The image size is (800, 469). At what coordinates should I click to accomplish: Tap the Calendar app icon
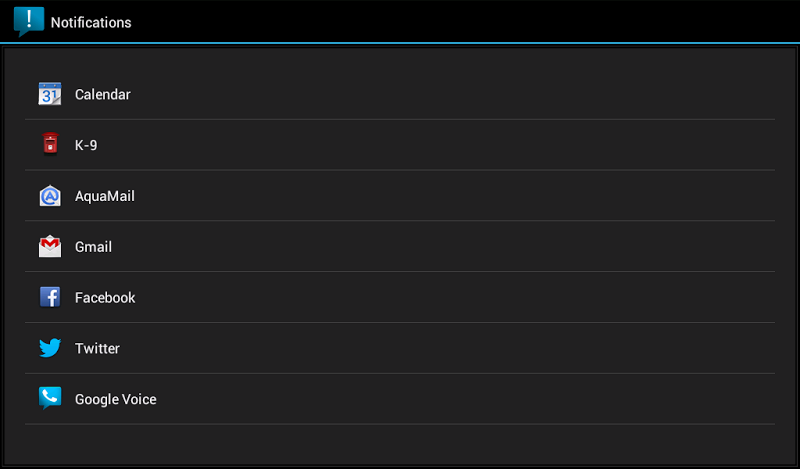point(50,94)
